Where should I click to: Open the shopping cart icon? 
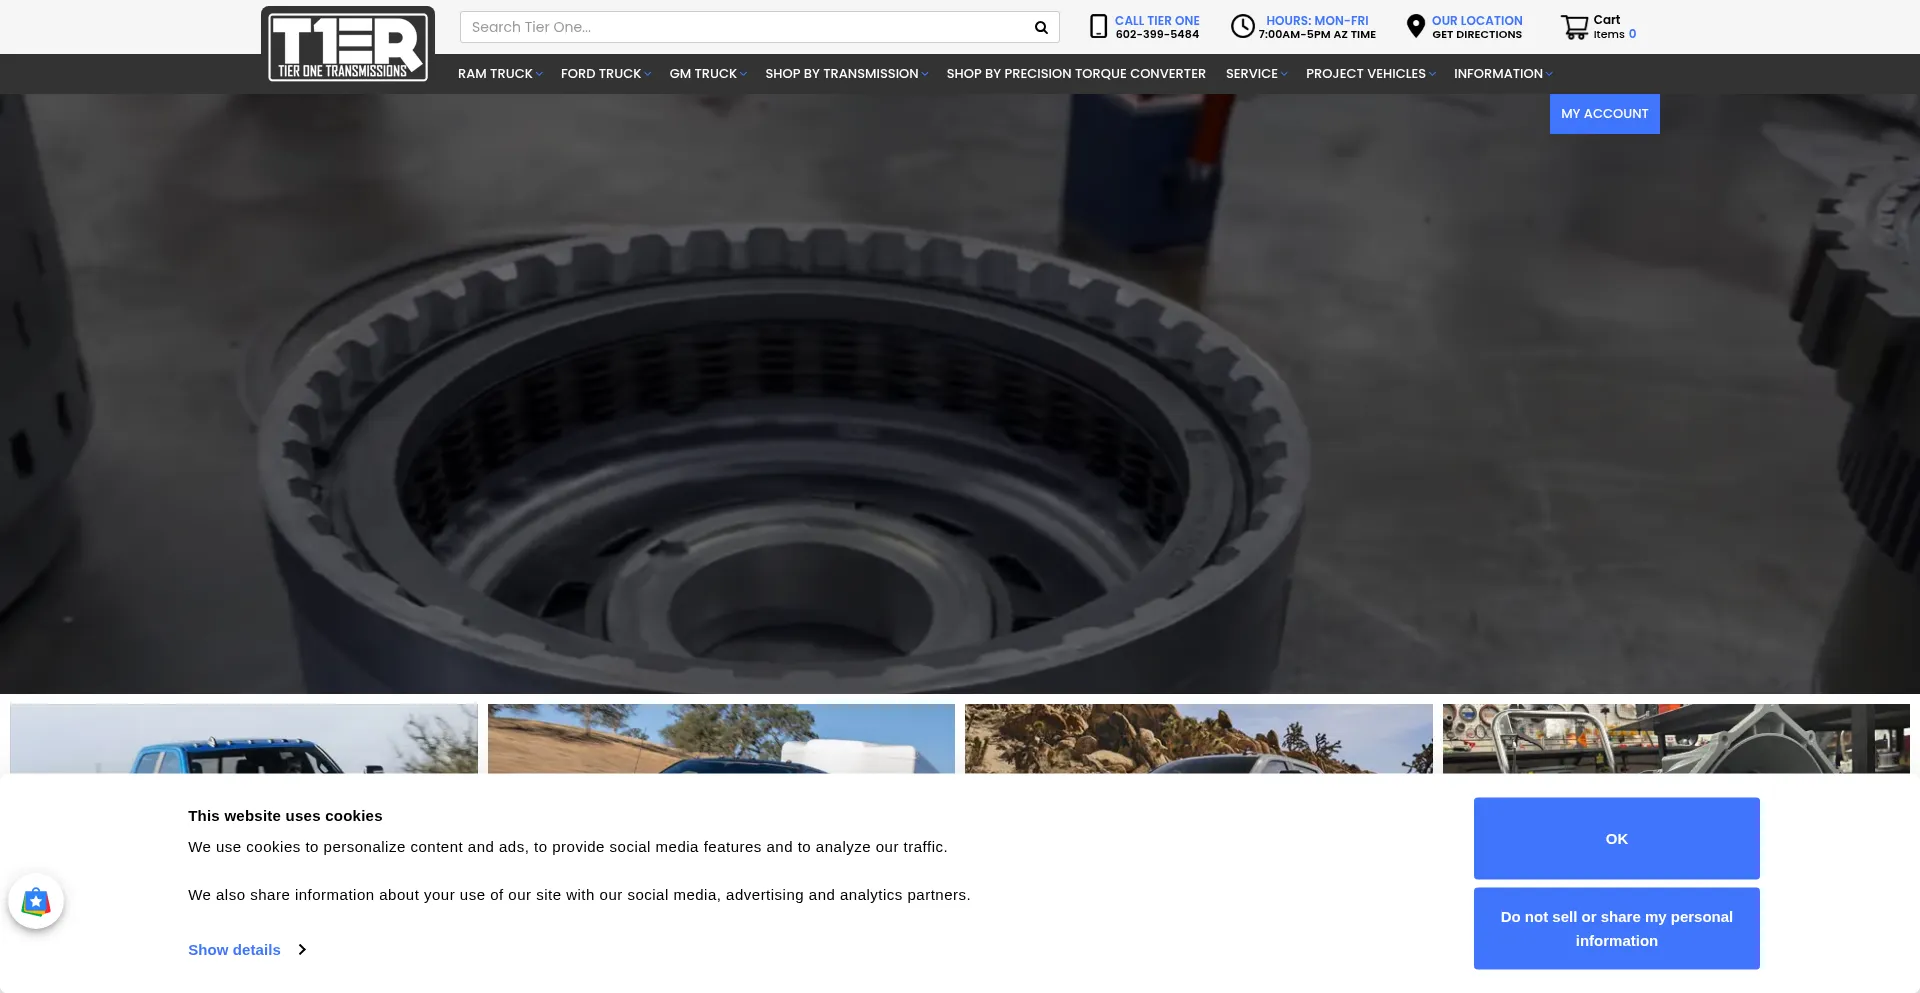coord(1574,27)
